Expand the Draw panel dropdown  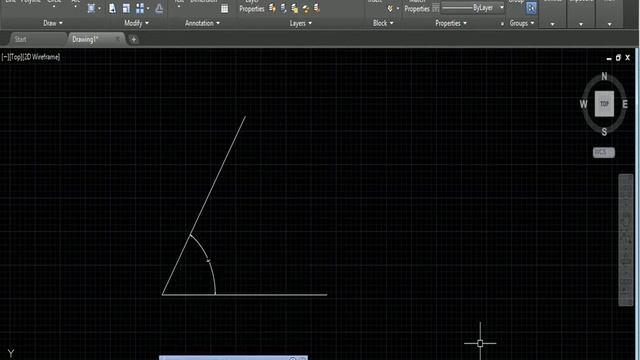click(53, 23)
